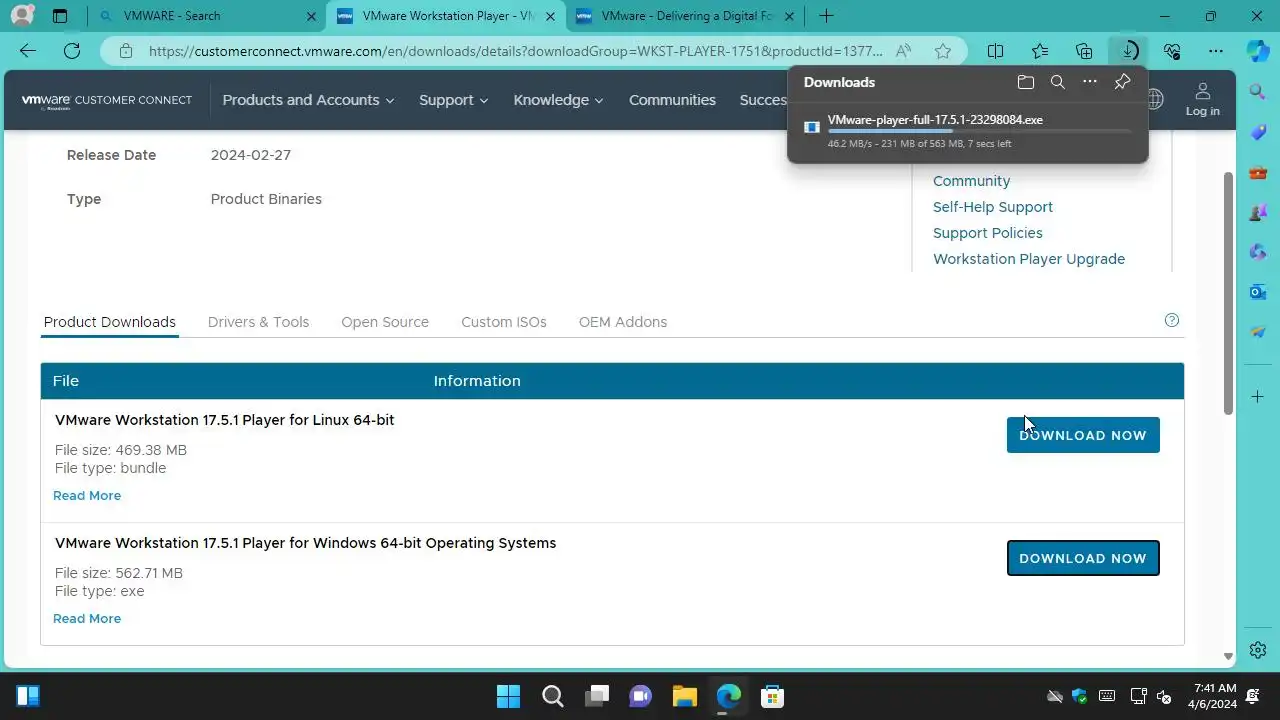This screenshot has width=1280, height=720.
Task: Open a new tab with plus
Action: (826, 16)
